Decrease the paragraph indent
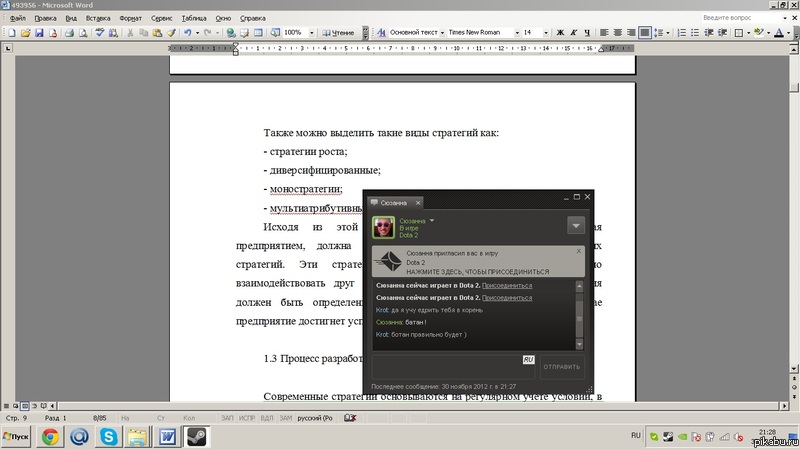800x449 pixels. 709,33
